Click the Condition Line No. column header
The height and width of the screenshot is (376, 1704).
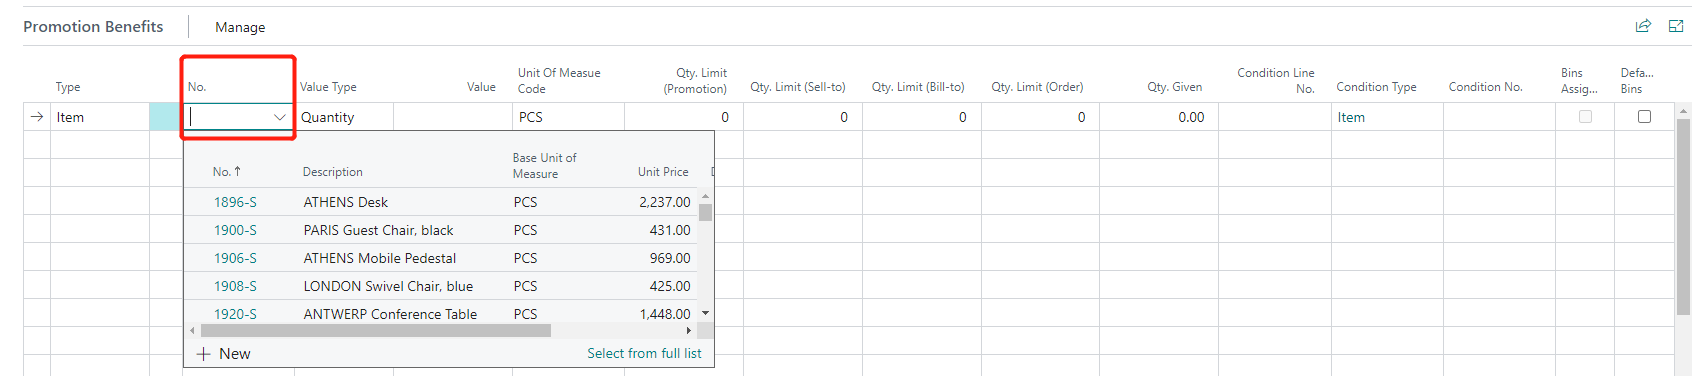[1276, 81]
